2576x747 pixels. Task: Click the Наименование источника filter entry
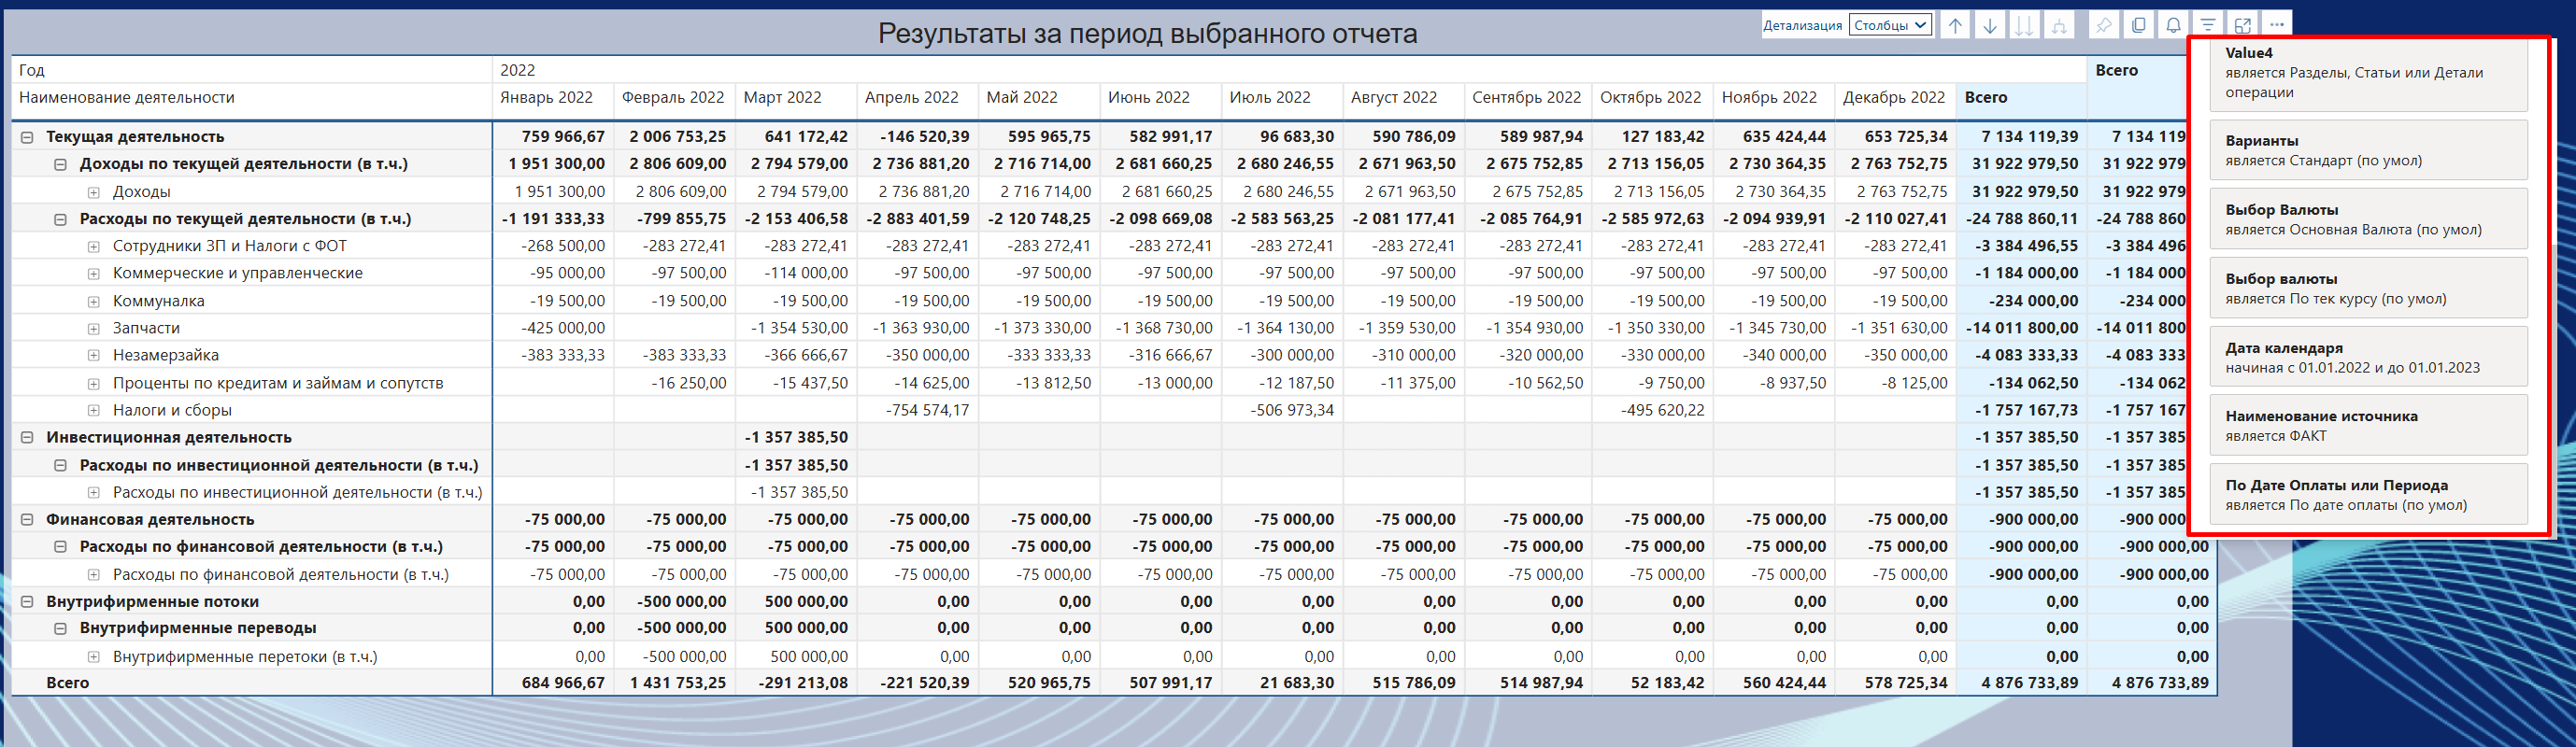pos(2368,425)
